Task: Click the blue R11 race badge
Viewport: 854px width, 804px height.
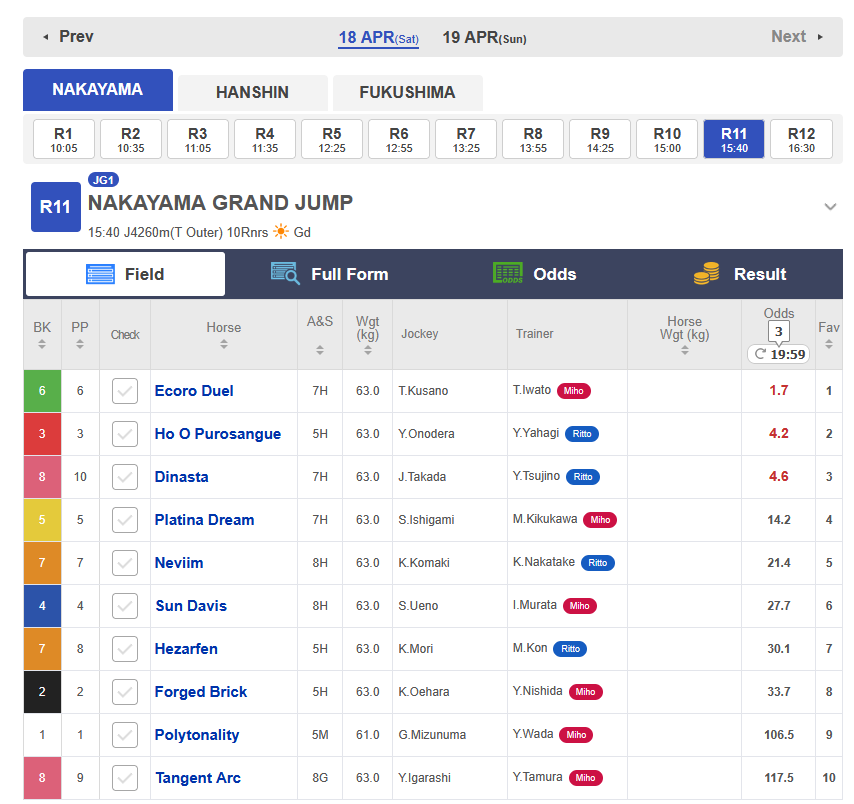Action: [x=55, y=207]
